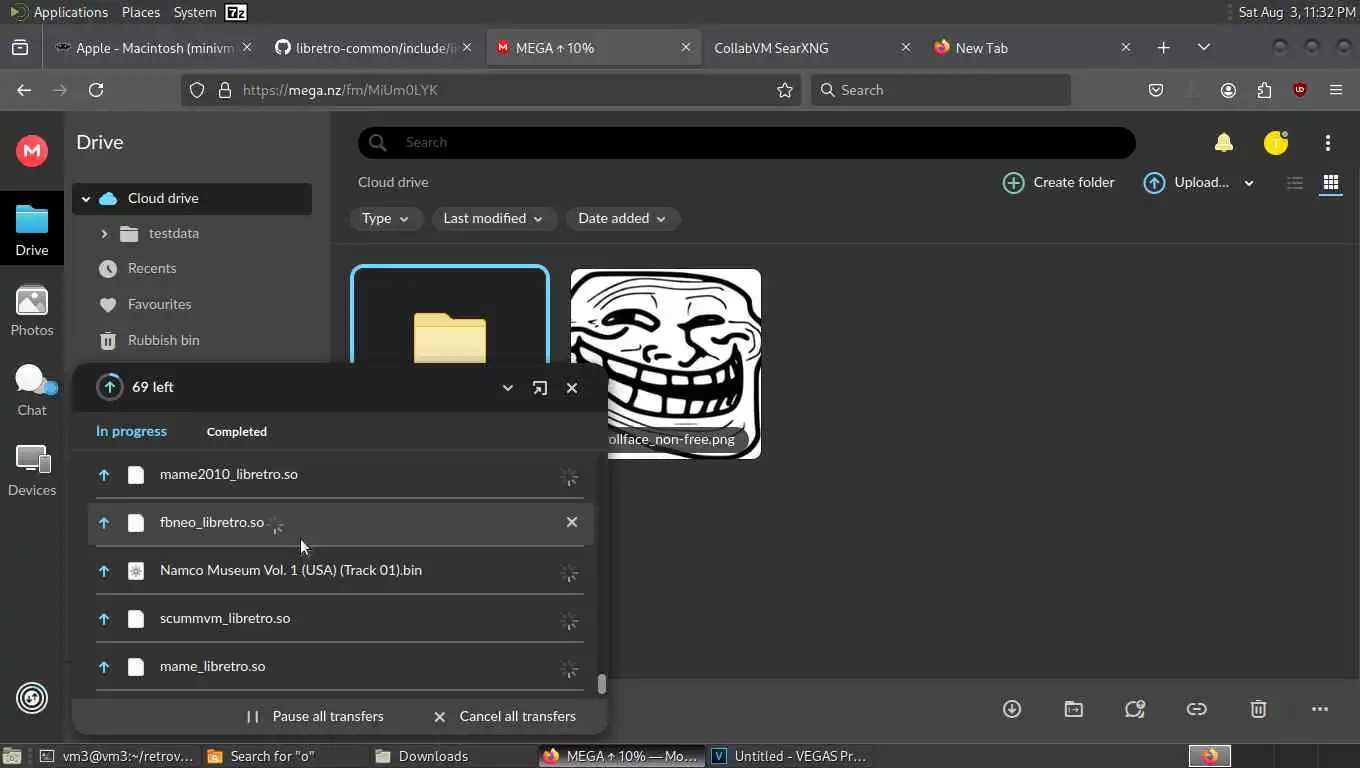
Task: Open more actions ellipsis in bottom toolbar
Action: point(1320,709)
